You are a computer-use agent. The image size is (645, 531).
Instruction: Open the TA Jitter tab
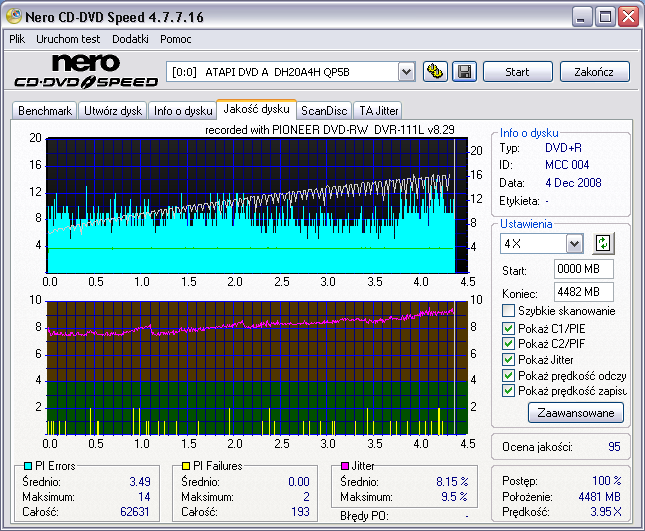[378, 111]
